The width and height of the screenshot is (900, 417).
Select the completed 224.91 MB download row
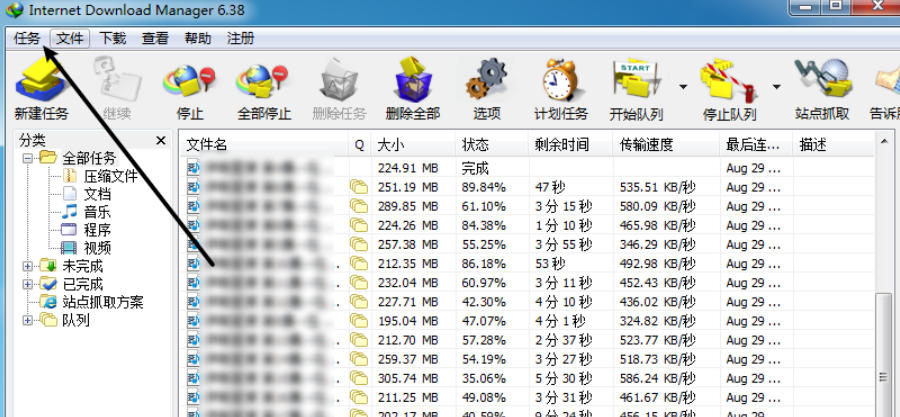527,168
